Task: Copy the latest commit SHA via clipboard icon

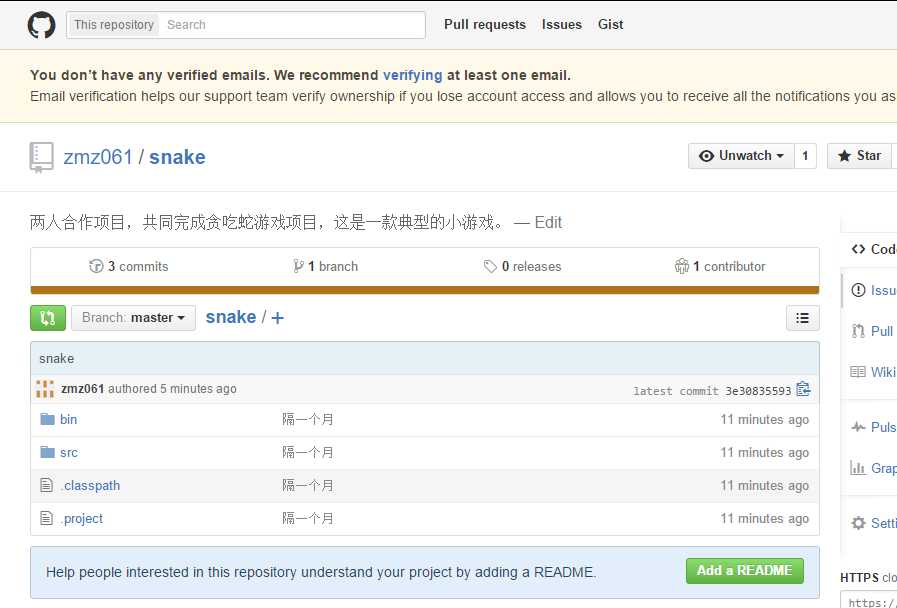Action: coord(803,389)
